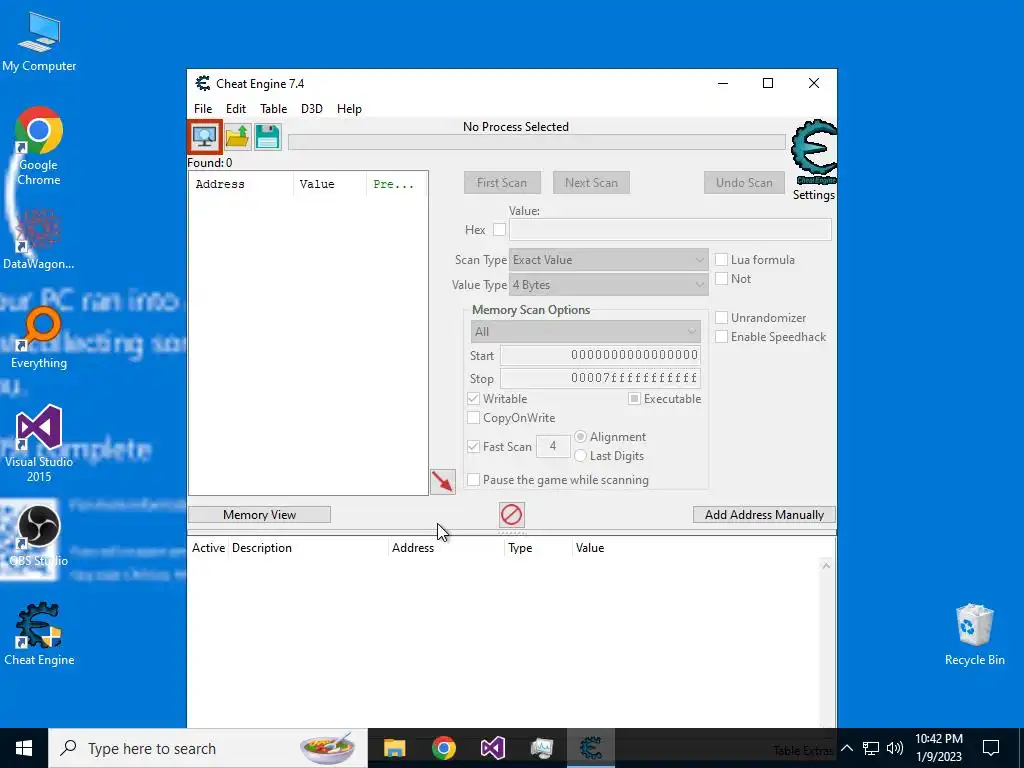Save cheat table floppy disk icon
The height and width of the screenshot is (768, 1024).
click(267, 137)
